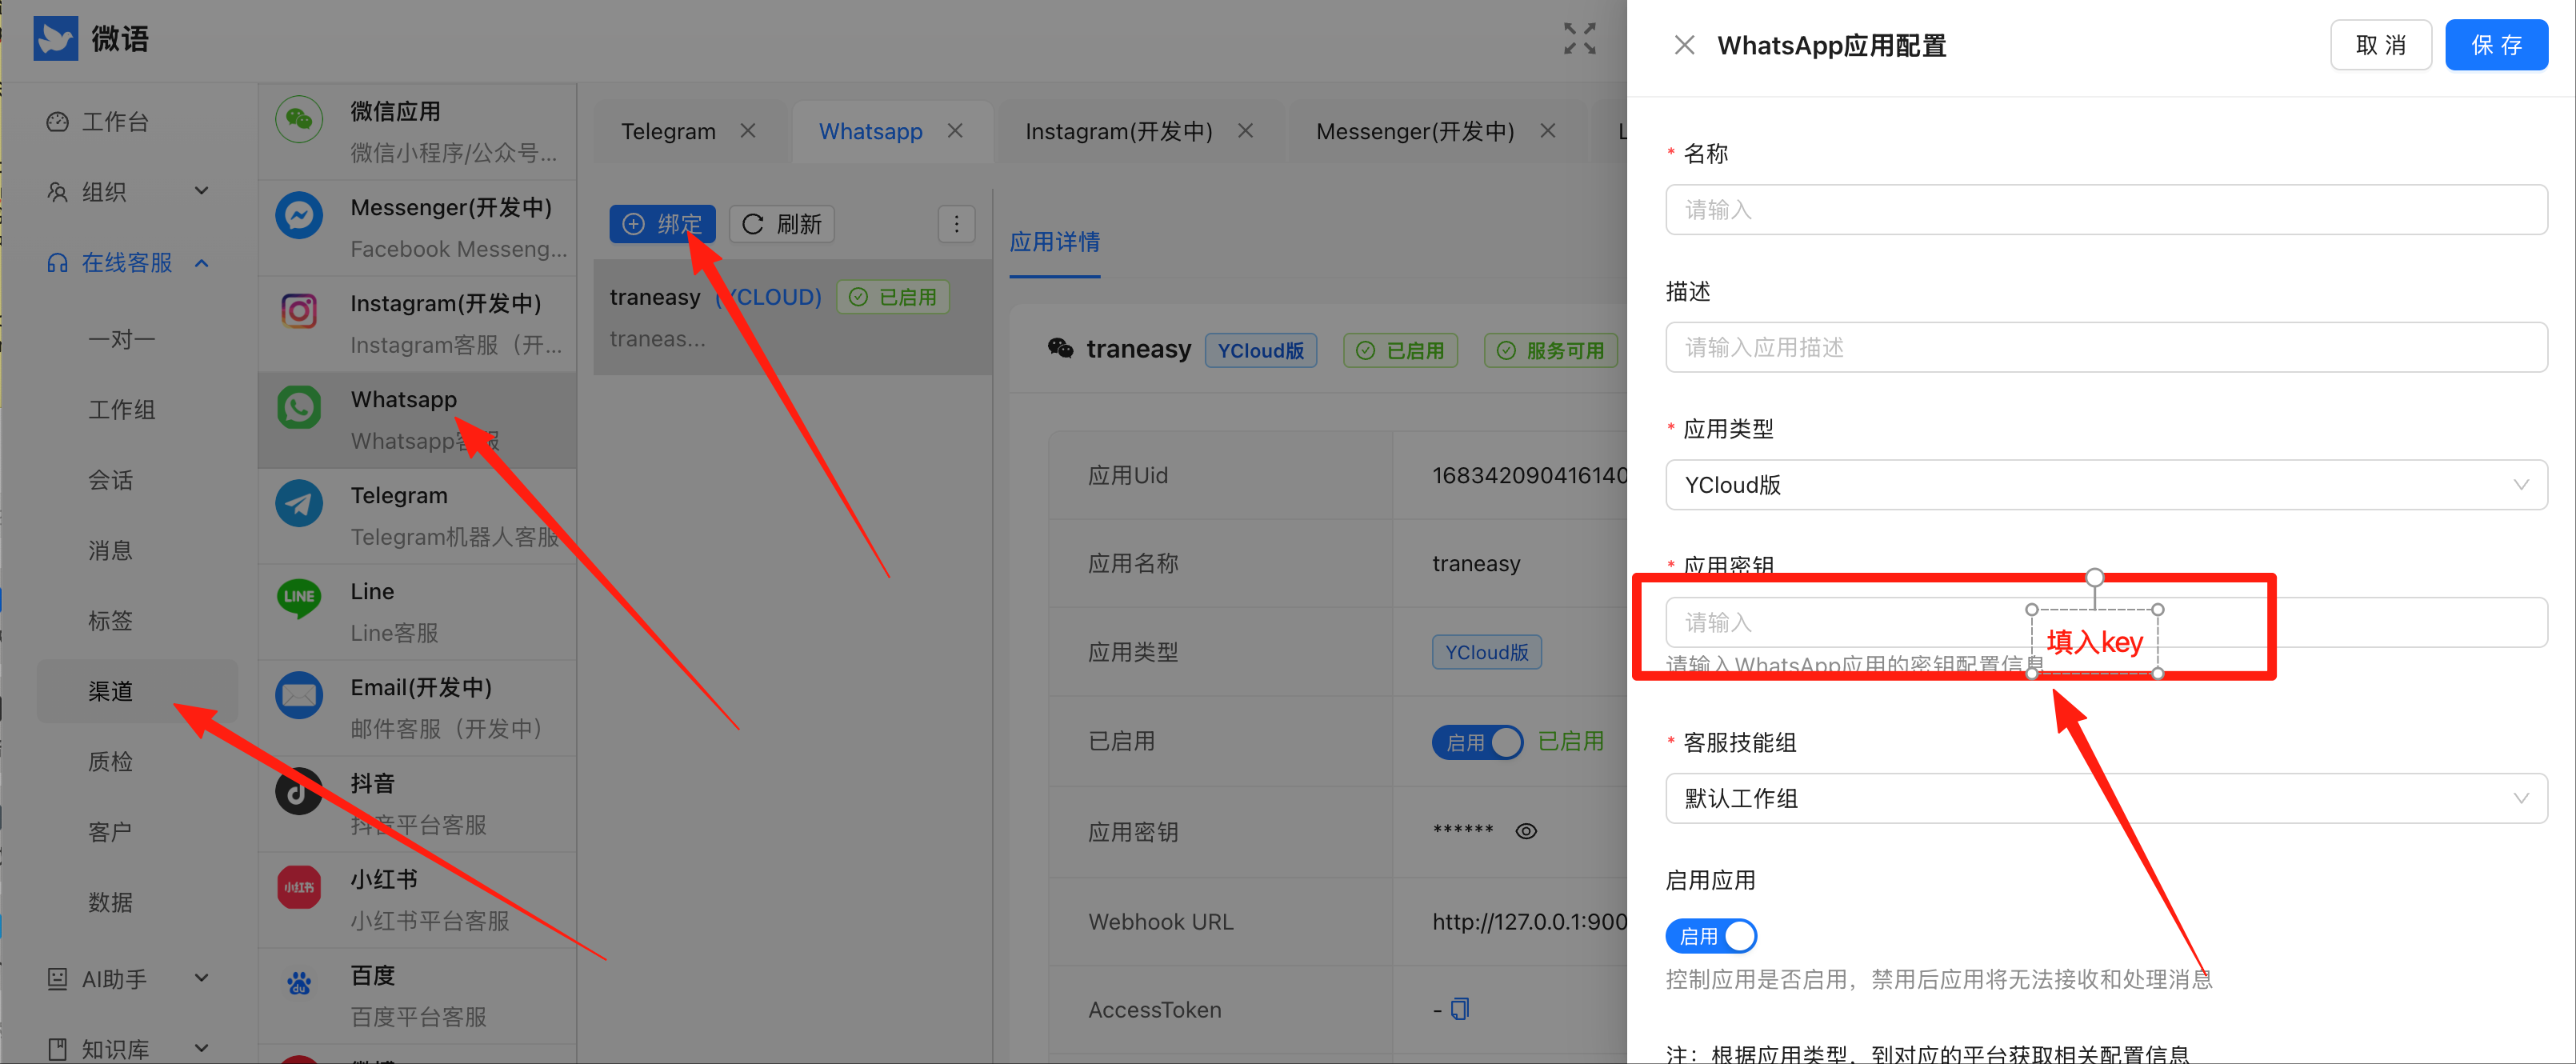Open the WeChat application channel icon

pyautogui.click(x=299, y=120)
